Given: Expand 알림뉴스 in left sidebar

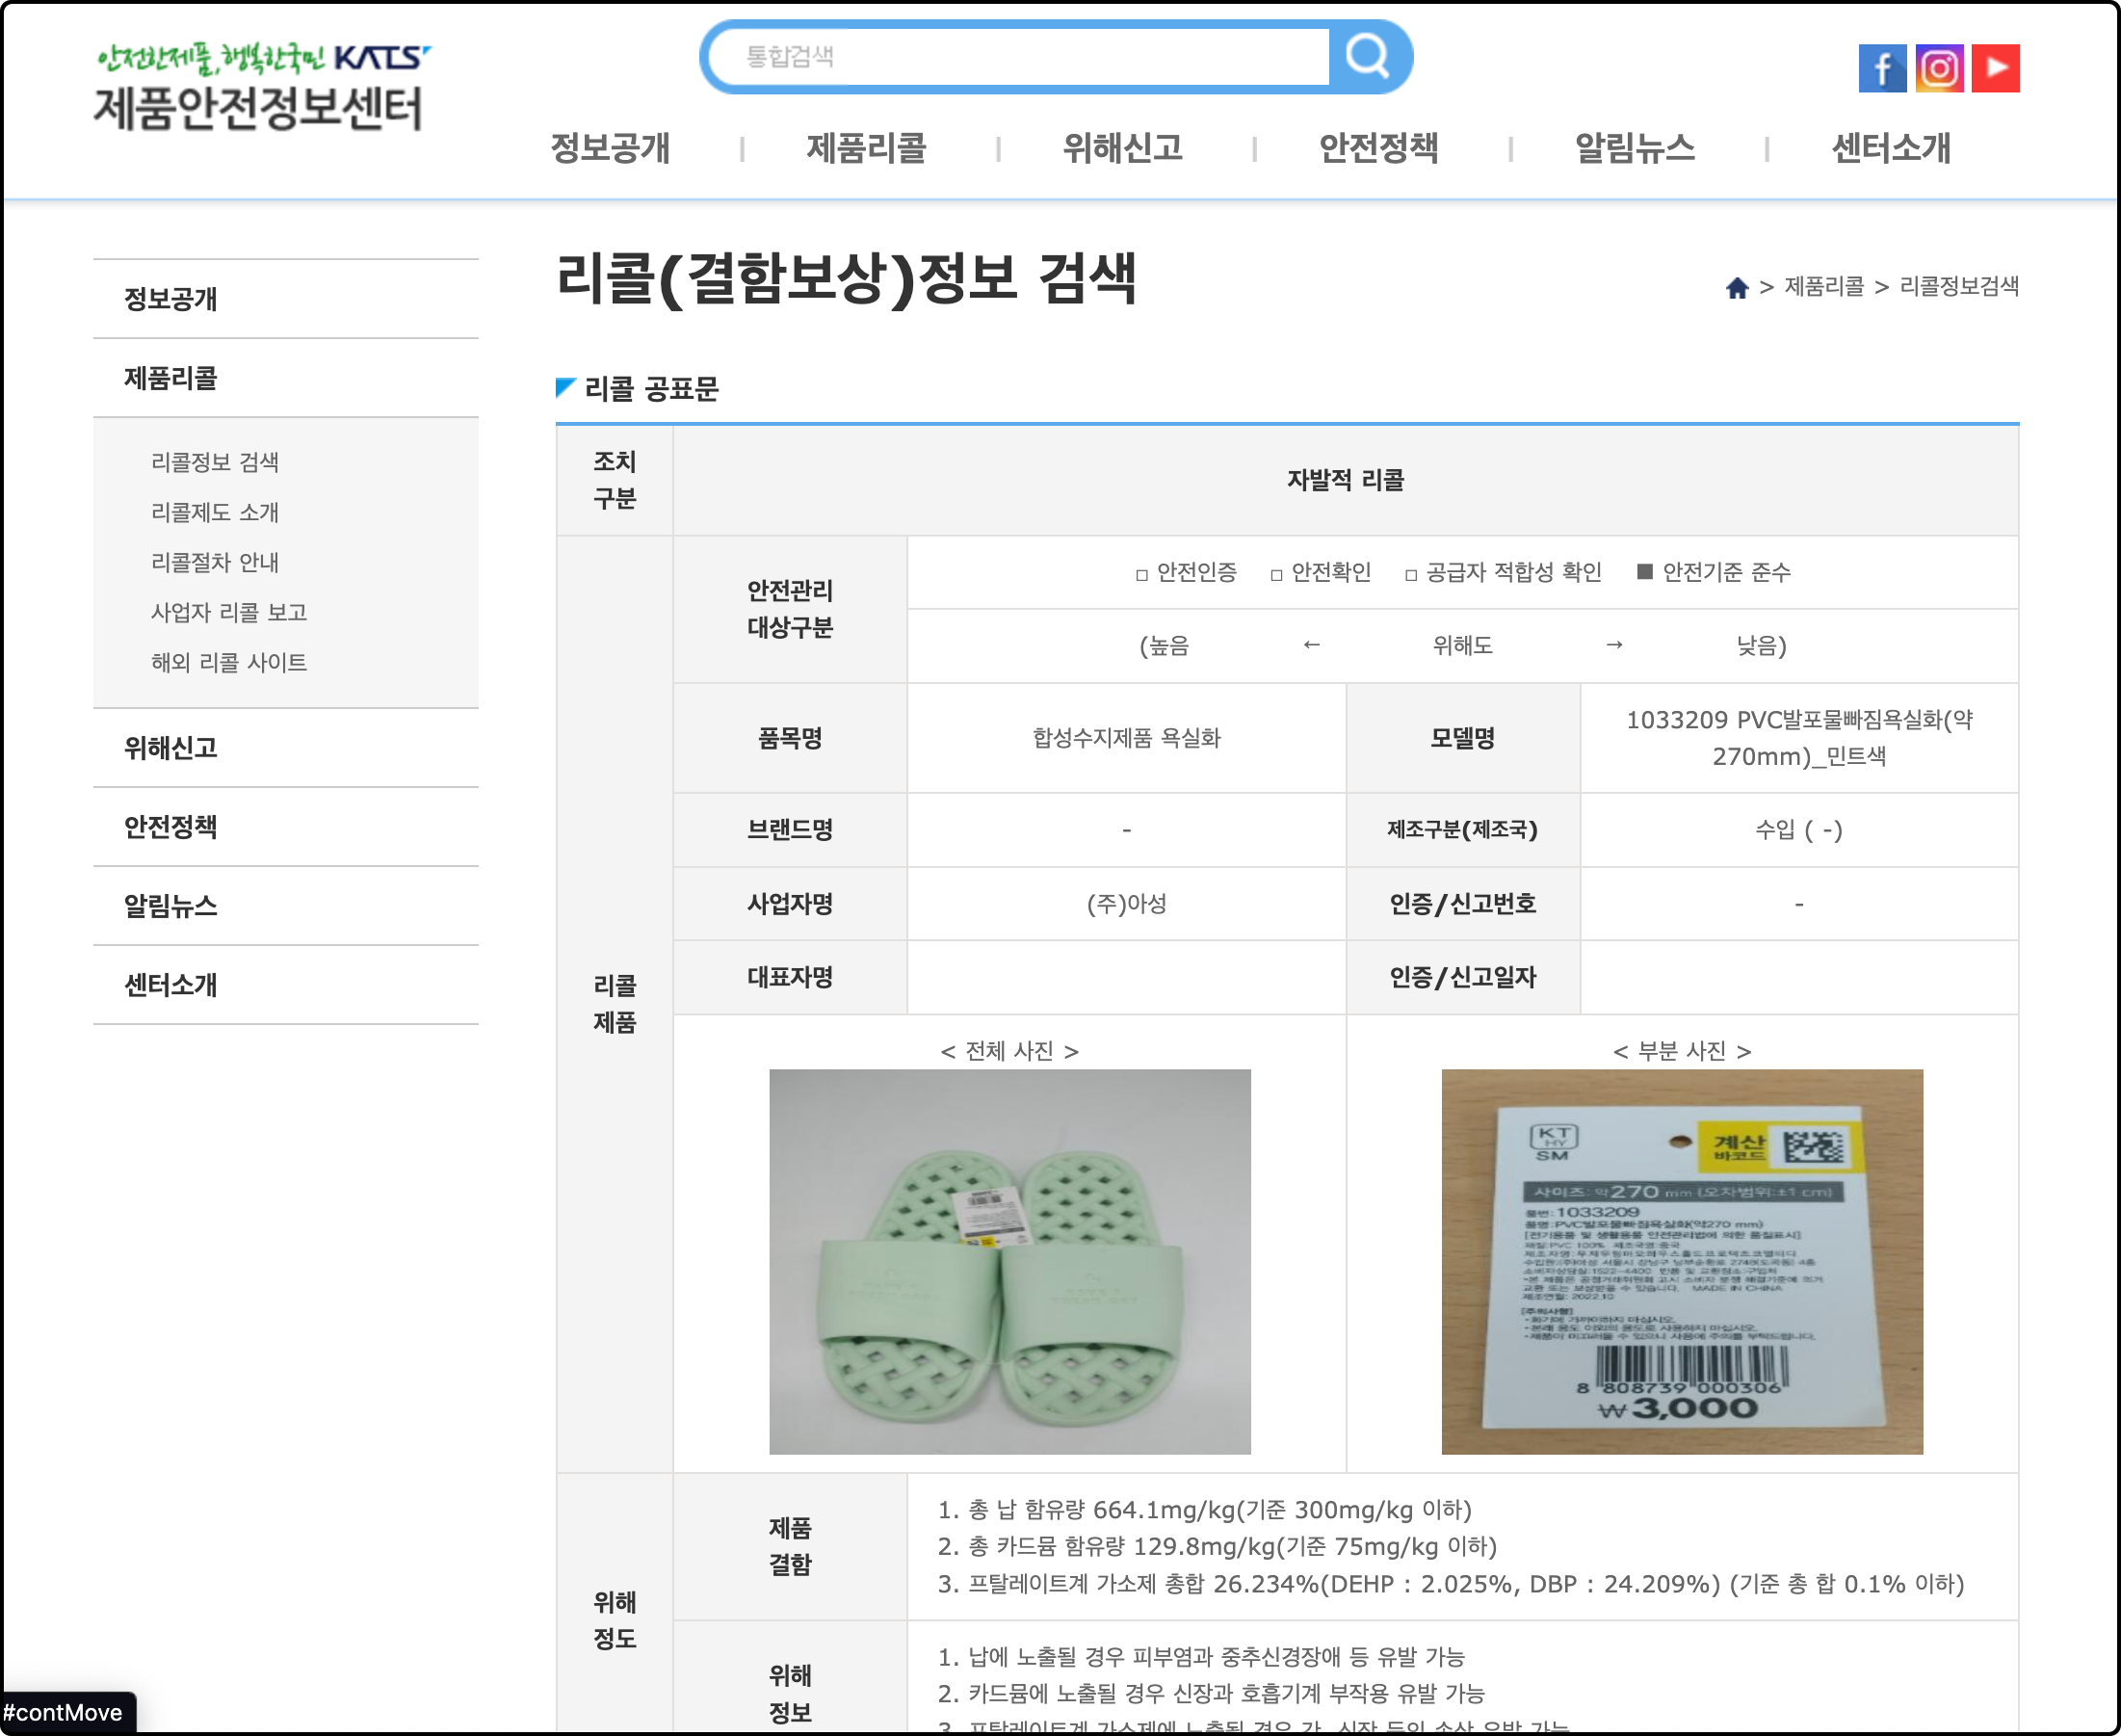Looking at the screenshot, I should click(285, 905).
